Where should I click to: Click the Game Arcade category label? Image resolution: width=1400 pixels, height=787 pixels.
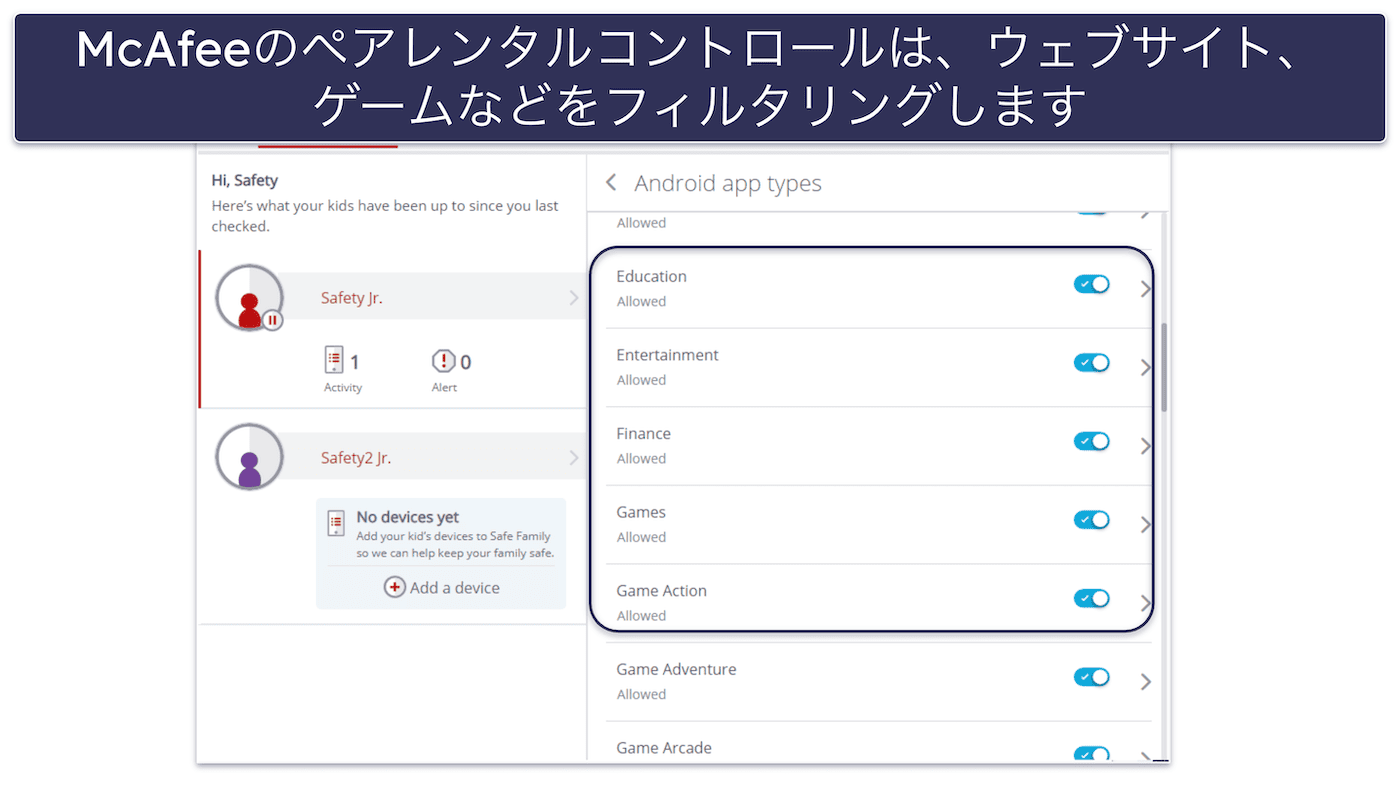click(x=664, y=748)
